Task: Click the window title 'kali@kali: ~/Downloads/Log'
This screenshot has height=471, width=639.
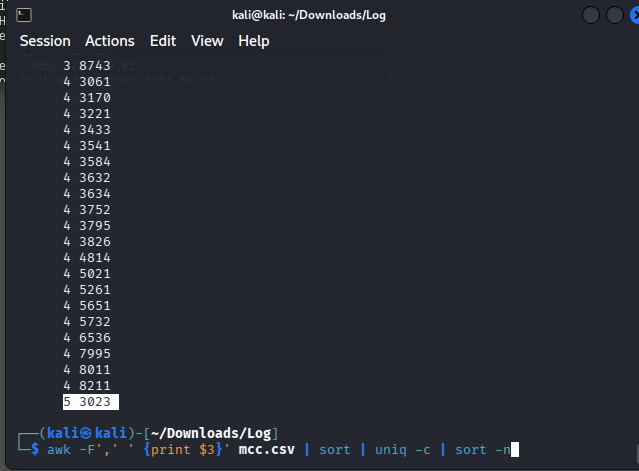Action: point(309,15)
